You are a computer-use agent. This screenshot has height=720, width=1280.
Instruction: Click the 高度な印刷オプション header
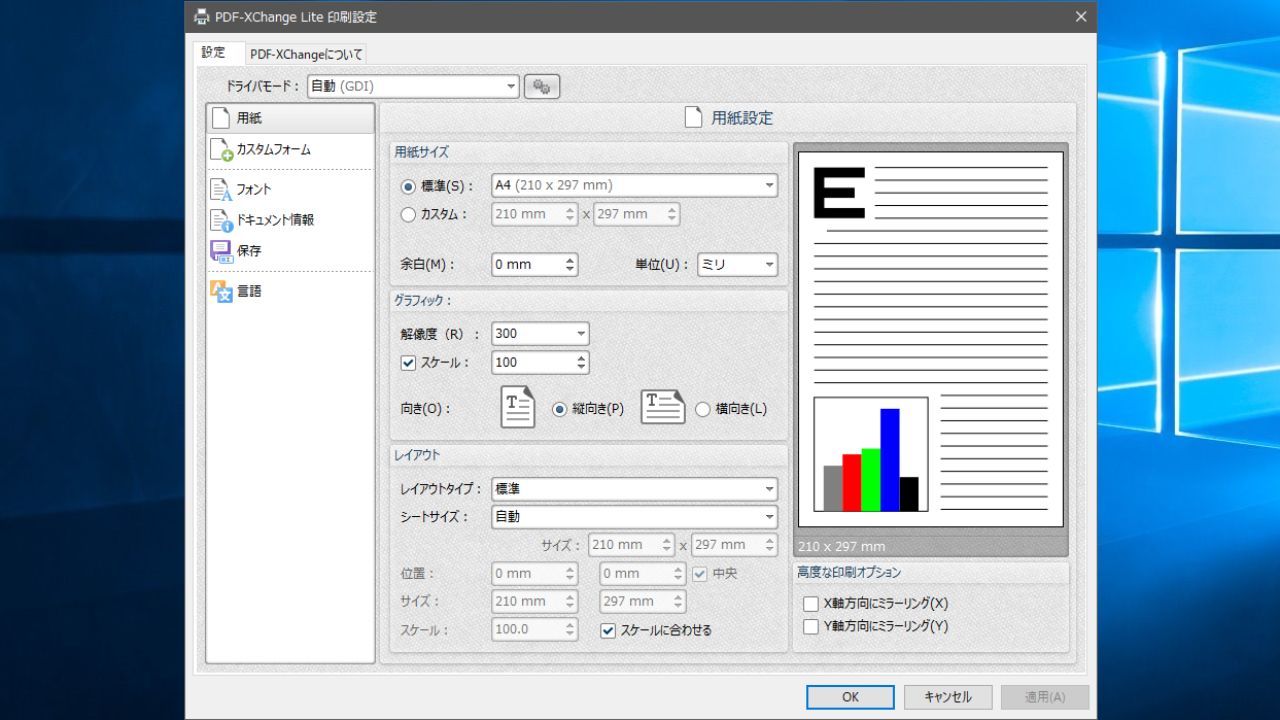[x=930, y=573]
